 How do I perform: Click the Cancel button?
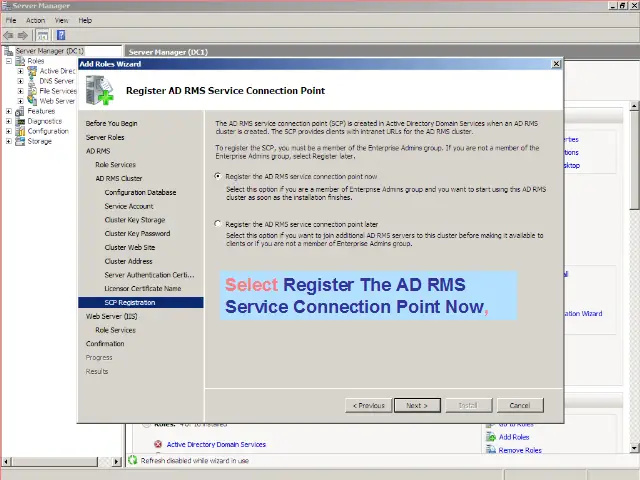click(x=520, y=405)
